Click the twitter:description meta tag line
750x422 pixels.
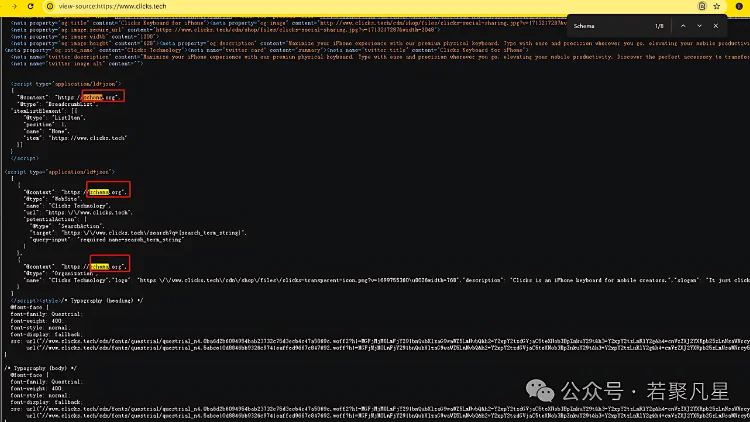tap(380, 56)
